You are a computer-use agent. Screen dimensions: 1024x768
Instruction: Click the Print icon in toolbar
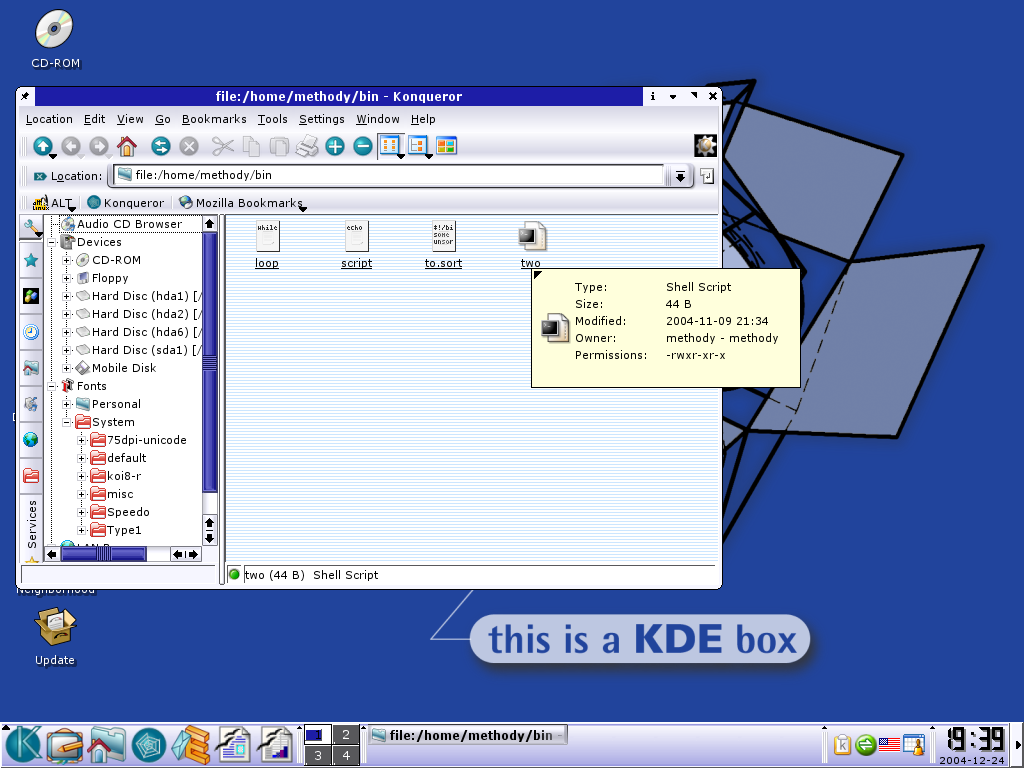(x=307, y=147)
